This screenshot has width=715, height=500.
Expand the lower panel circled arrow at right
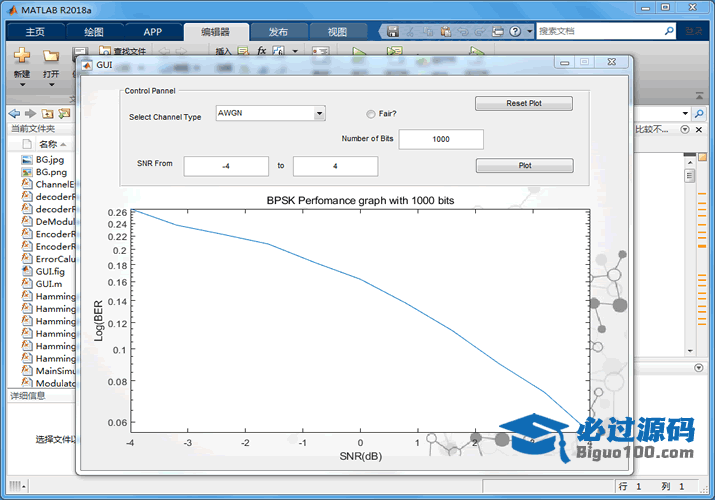(699, 367)
